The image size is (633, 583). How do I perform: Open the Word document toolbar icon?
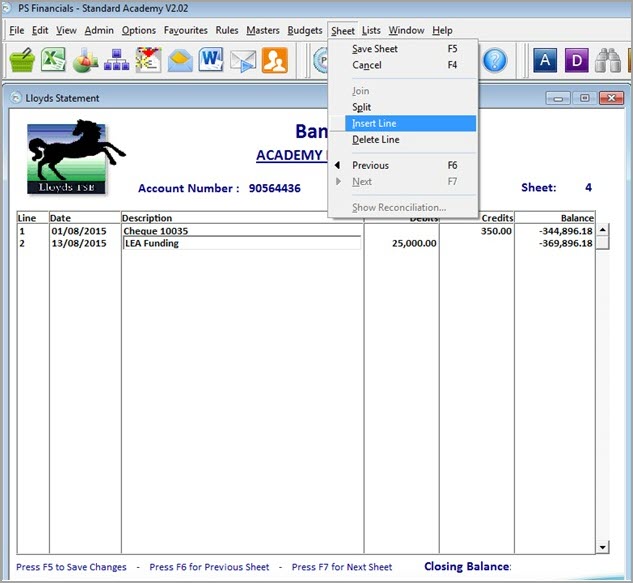tap(211, 61)
